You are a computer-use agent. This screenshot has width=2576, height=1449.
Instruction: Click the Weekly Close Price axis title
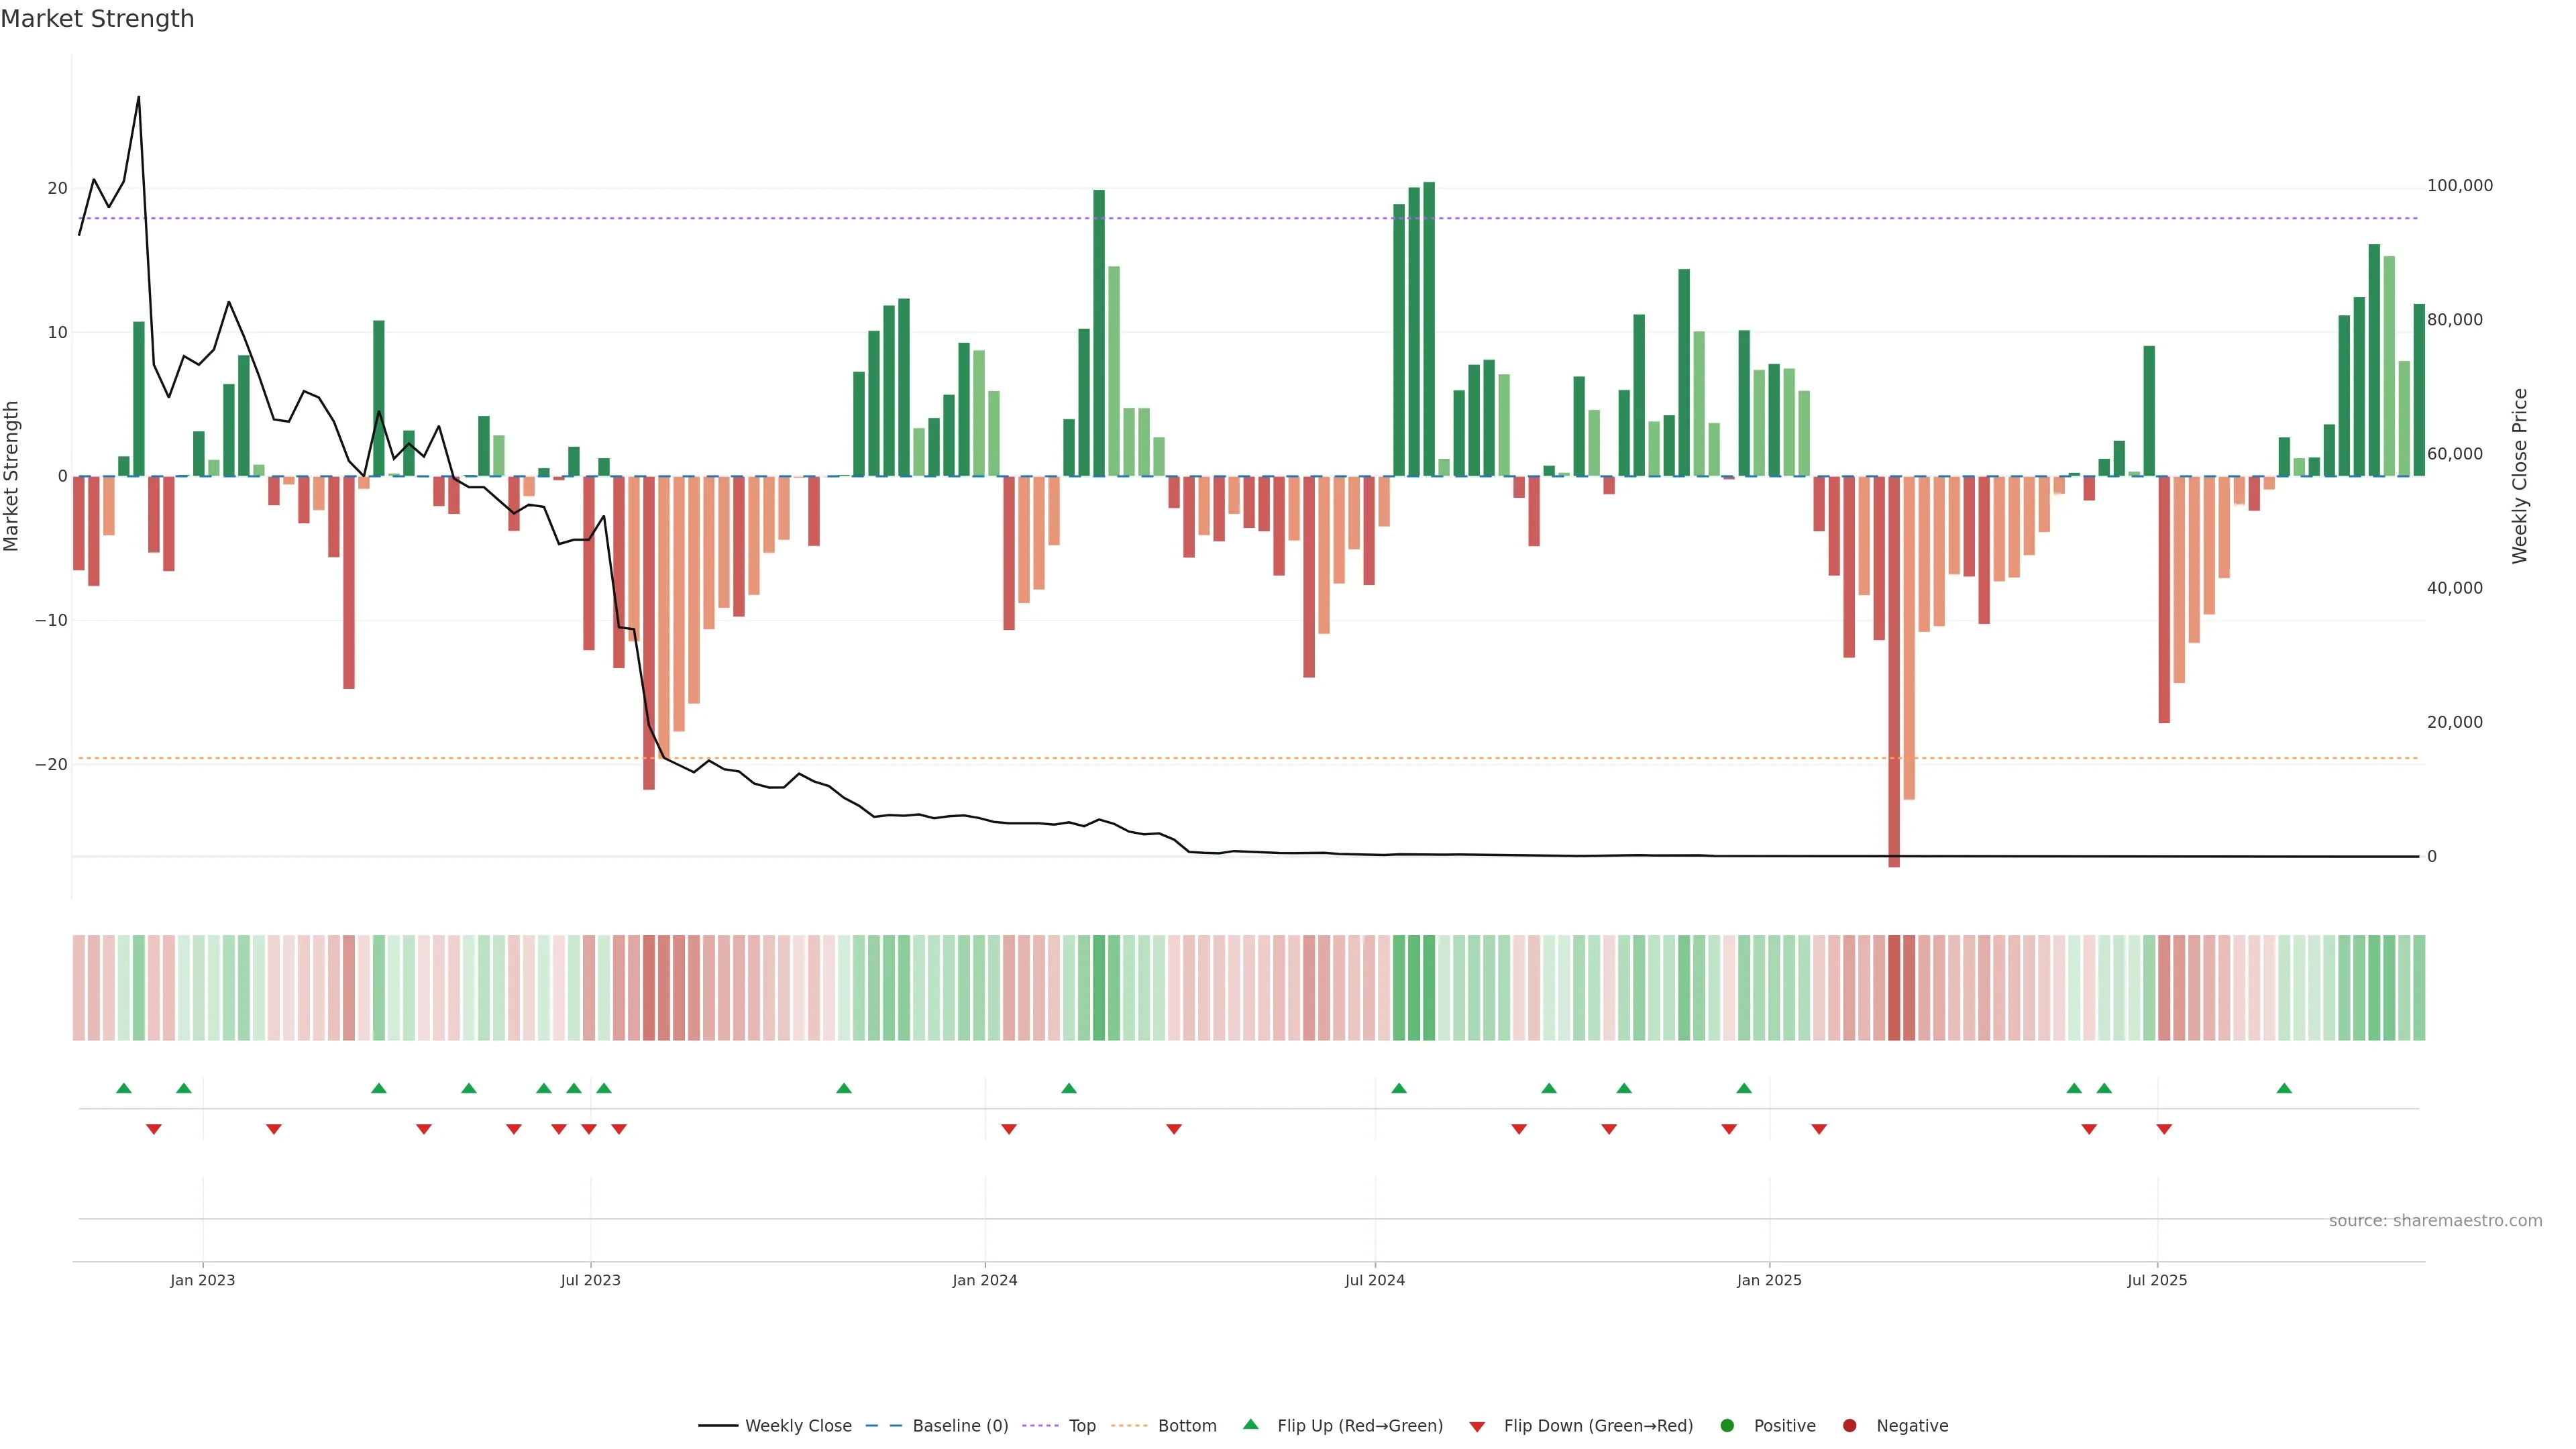[x=2520, y=476]
